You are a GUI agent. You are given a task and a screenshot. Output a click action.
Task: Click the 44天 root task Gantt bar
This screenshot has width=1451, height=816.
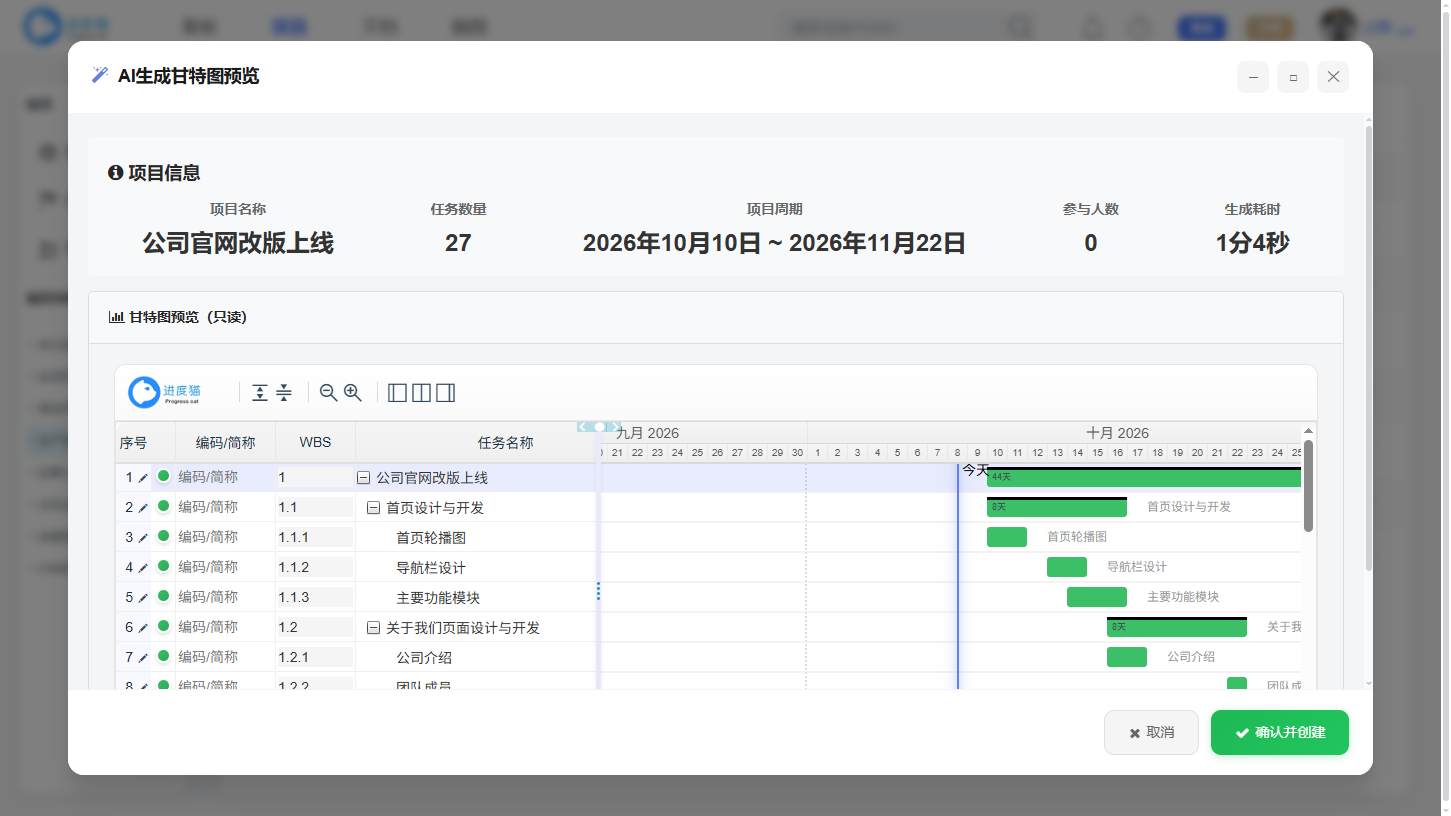point(1143,477)
